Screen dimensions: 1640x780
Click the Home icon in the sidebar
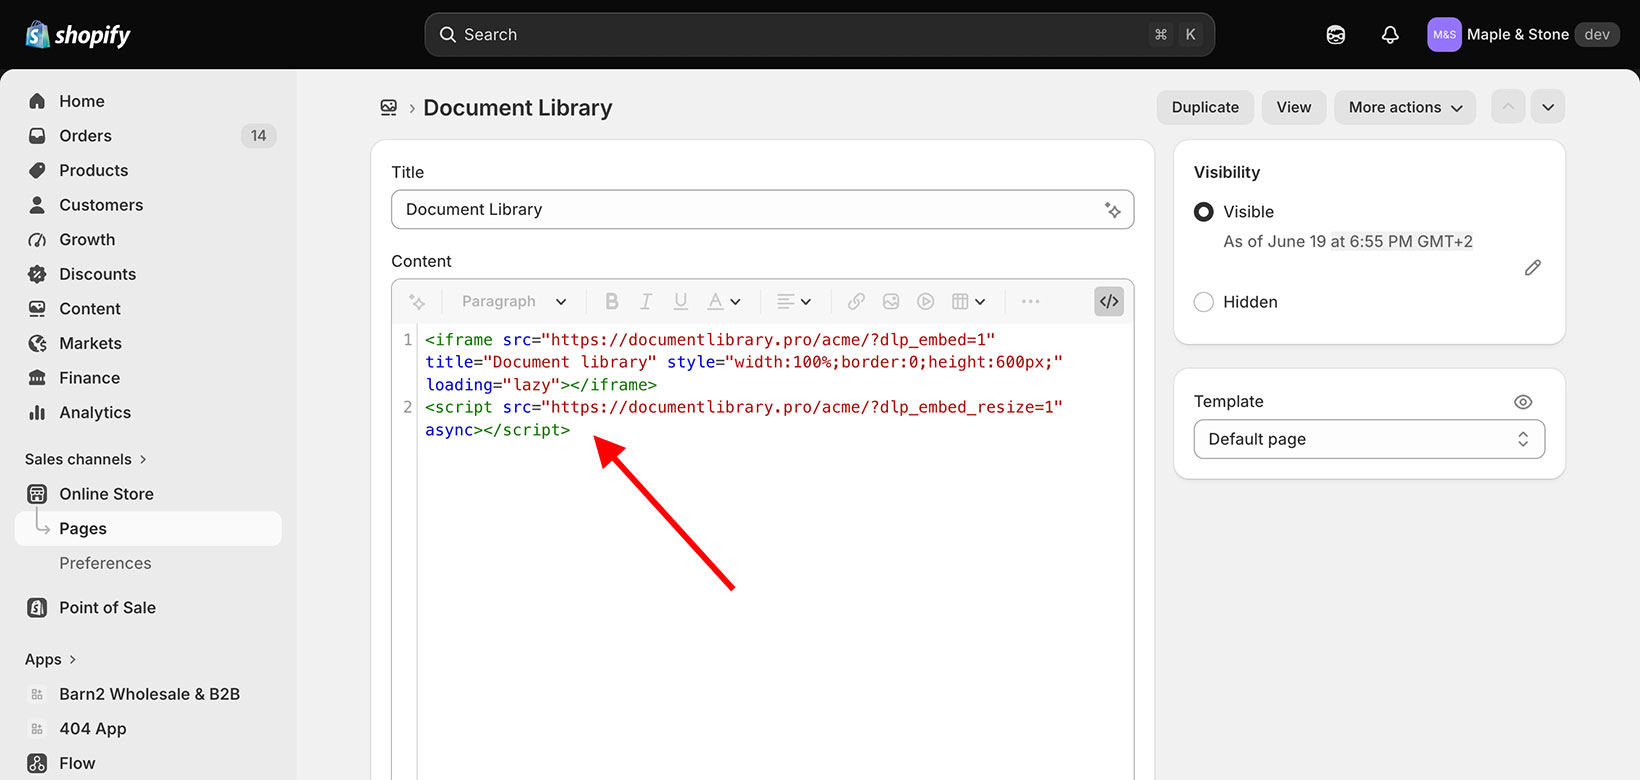pyautogui.click(x=37, y=101)
